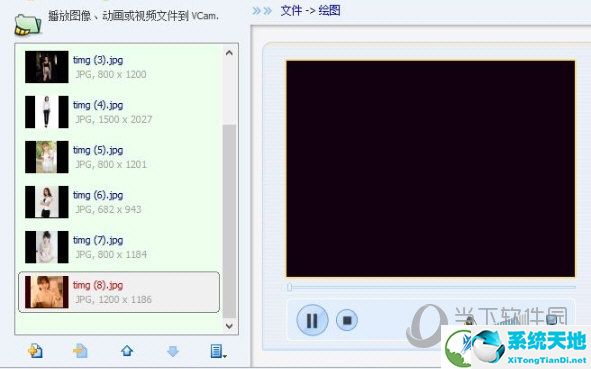Click the text JPG, 682 x 943

[x=108, y=209]
